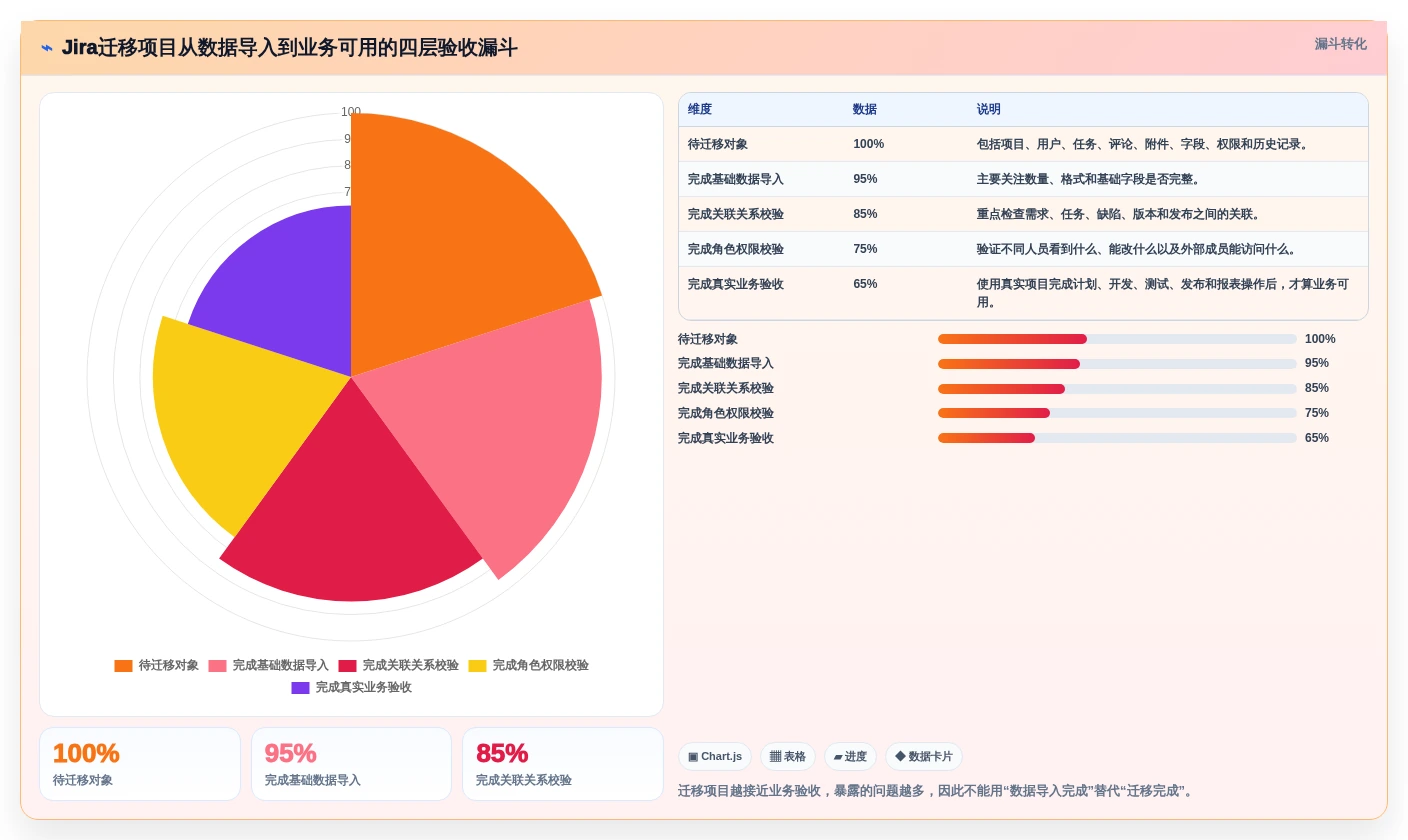Open the 100% 待迁移对象 data card

click(x=140, y=764)
